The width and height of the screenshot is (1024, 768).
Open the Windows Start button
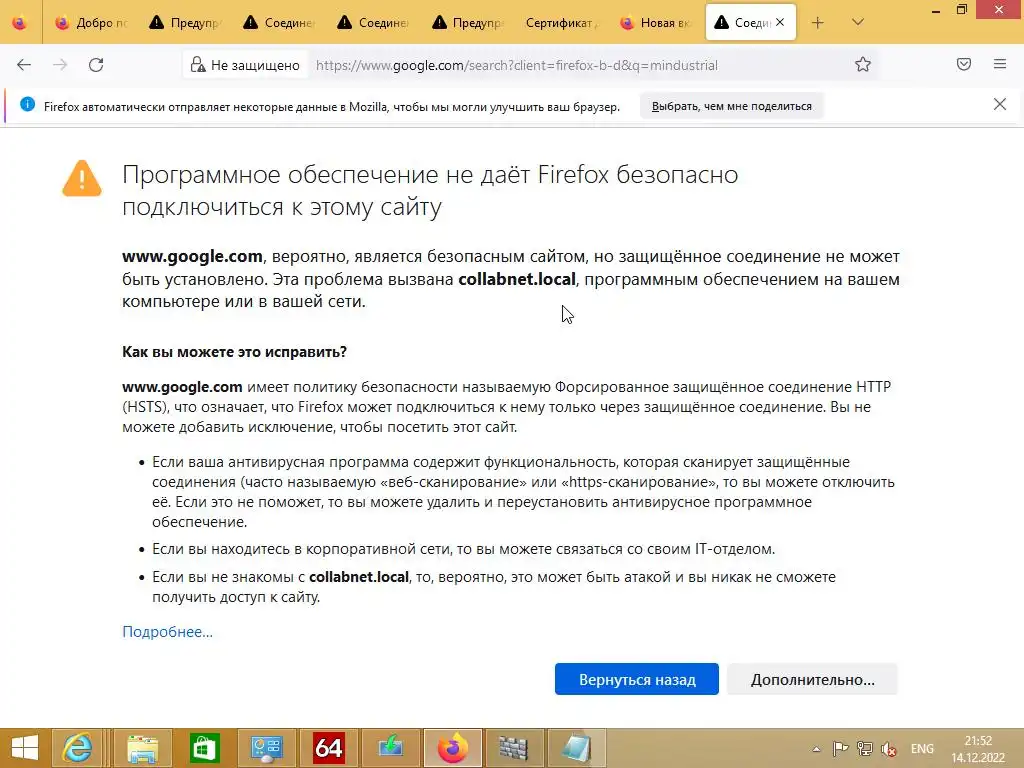(24, 748)
